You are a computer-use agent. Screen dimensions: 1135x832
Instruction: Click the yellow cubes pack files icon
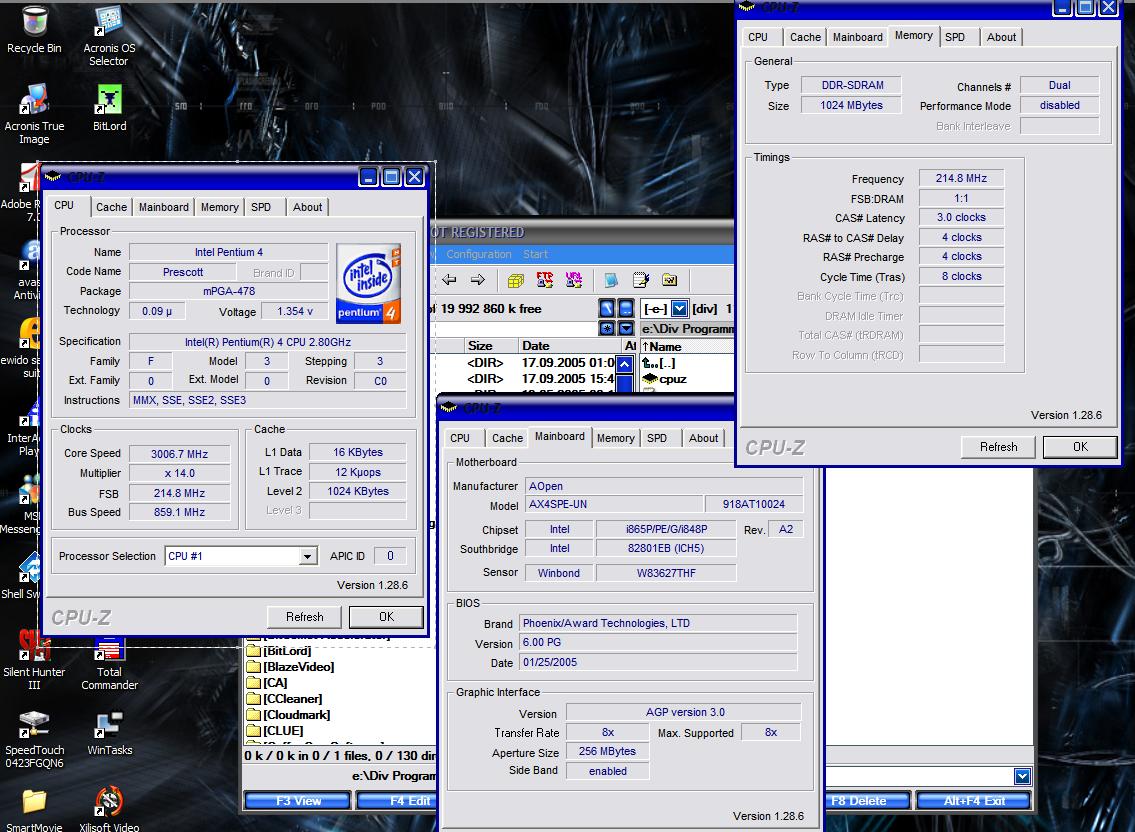click(x=515, y=280)
